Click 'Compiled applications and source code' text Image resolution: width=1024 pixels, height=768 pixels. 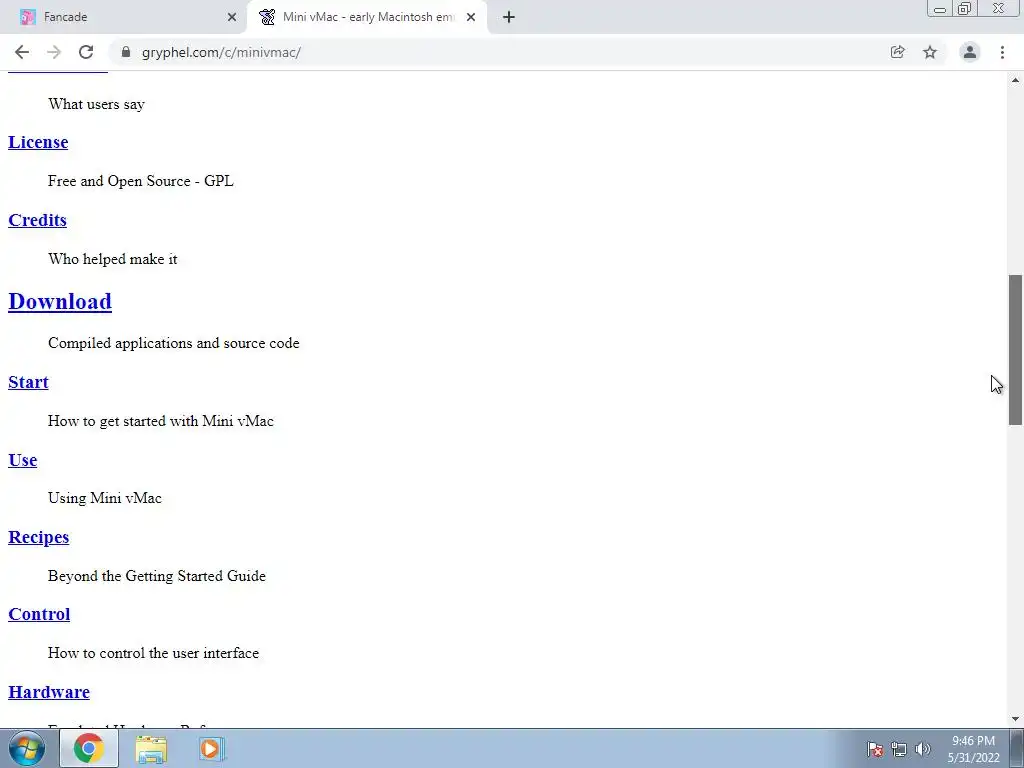174,344
